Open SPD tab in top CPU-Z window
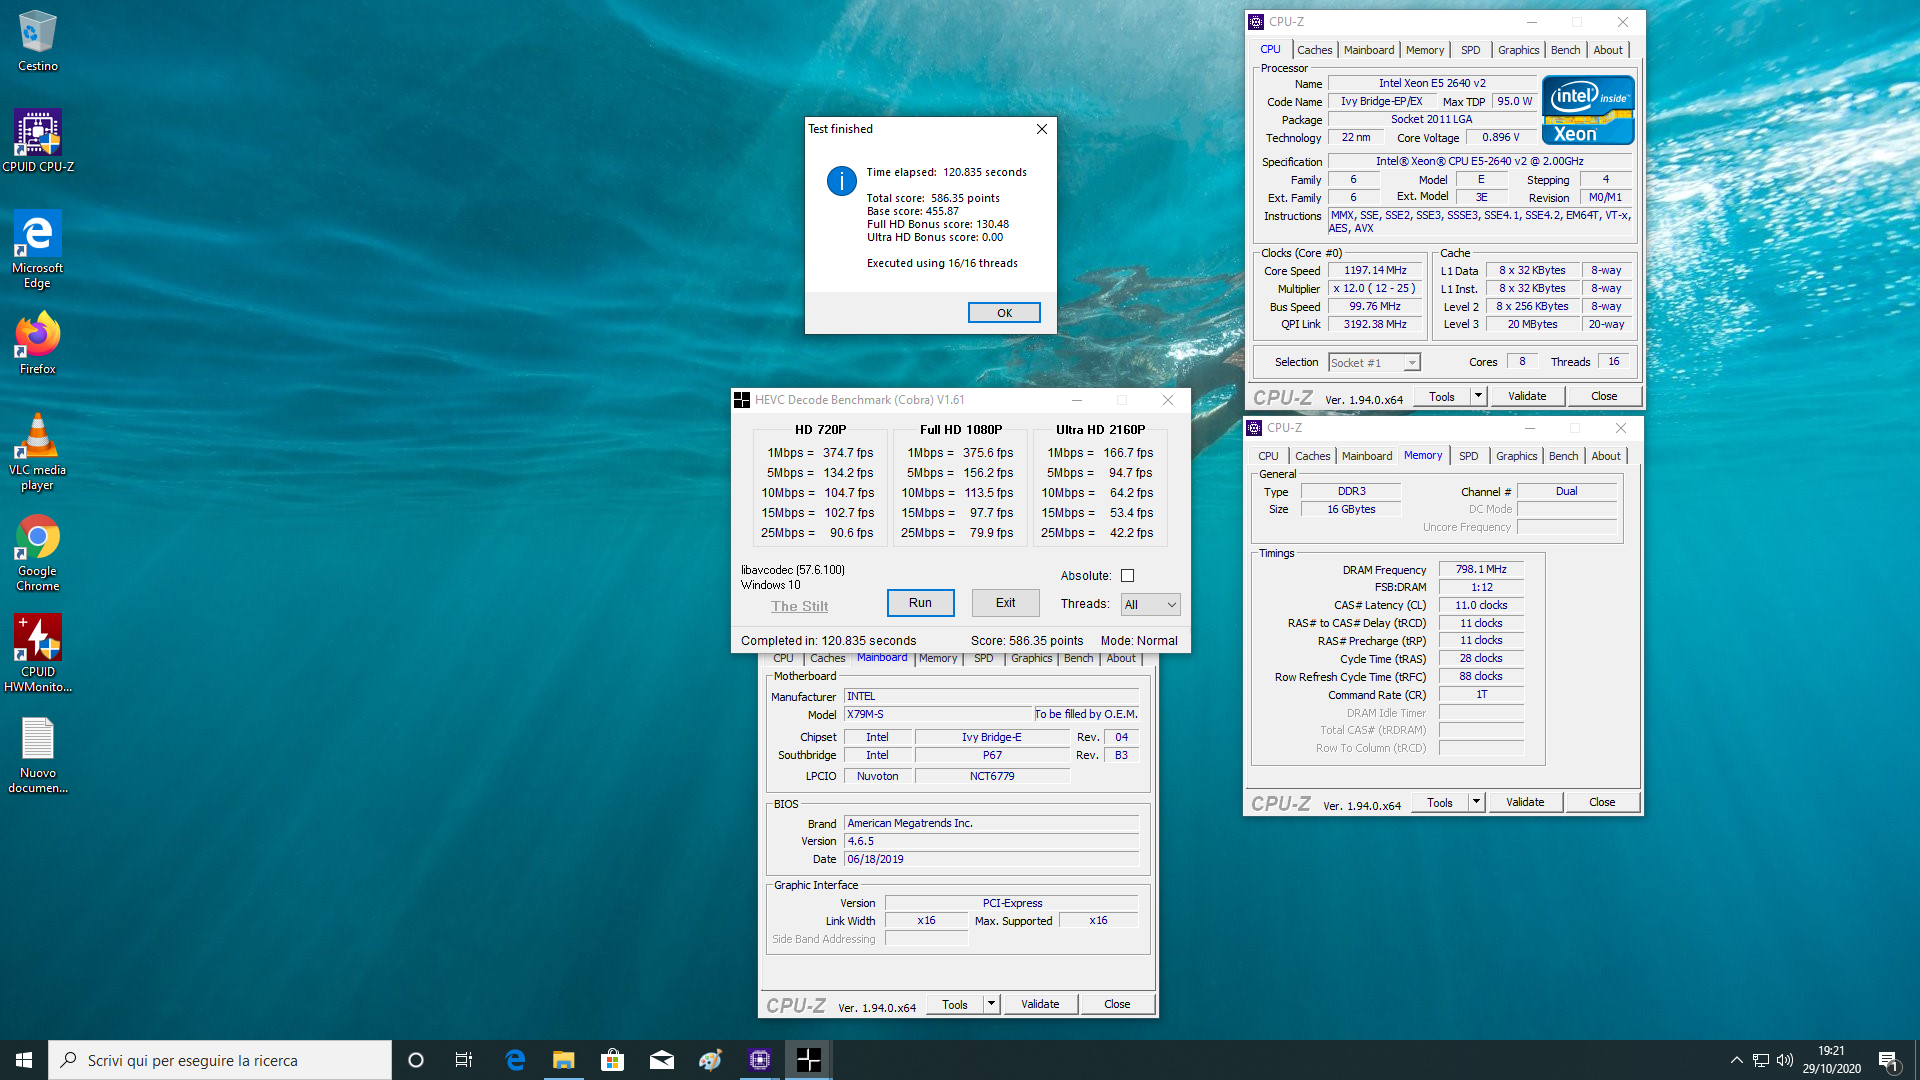 [1470, 50]
